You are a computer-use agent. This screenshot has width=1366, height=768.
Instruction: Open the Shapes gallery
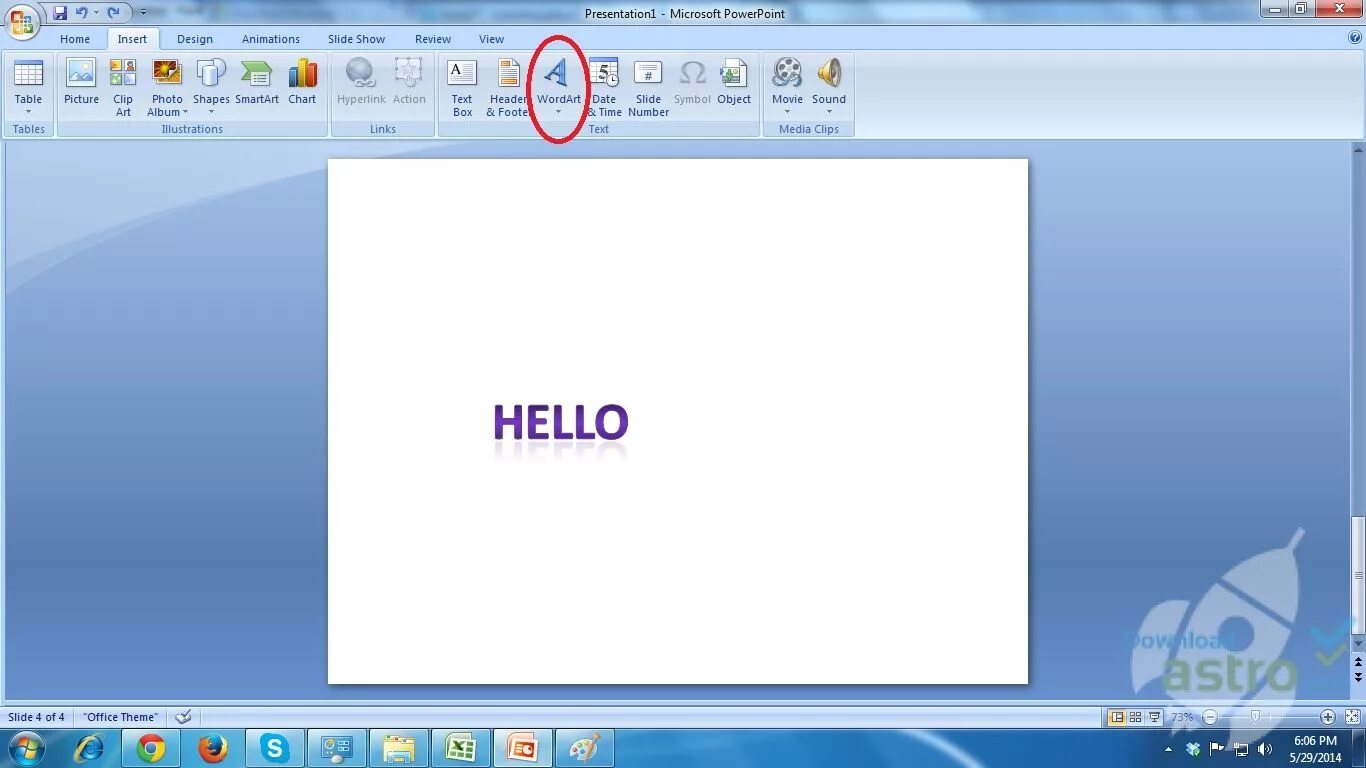coord(211,88)
